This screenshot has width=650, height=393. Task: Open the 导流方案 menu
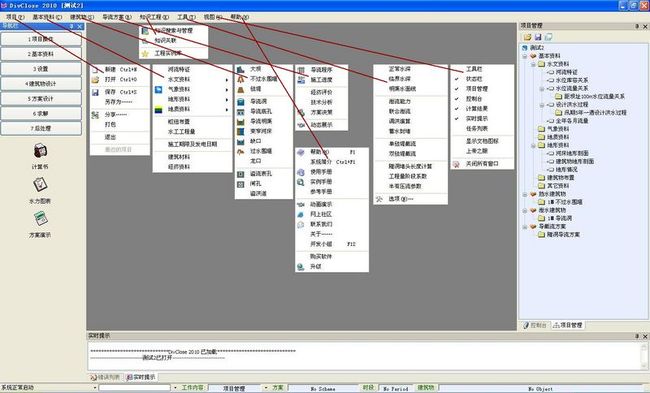(116, 17)
